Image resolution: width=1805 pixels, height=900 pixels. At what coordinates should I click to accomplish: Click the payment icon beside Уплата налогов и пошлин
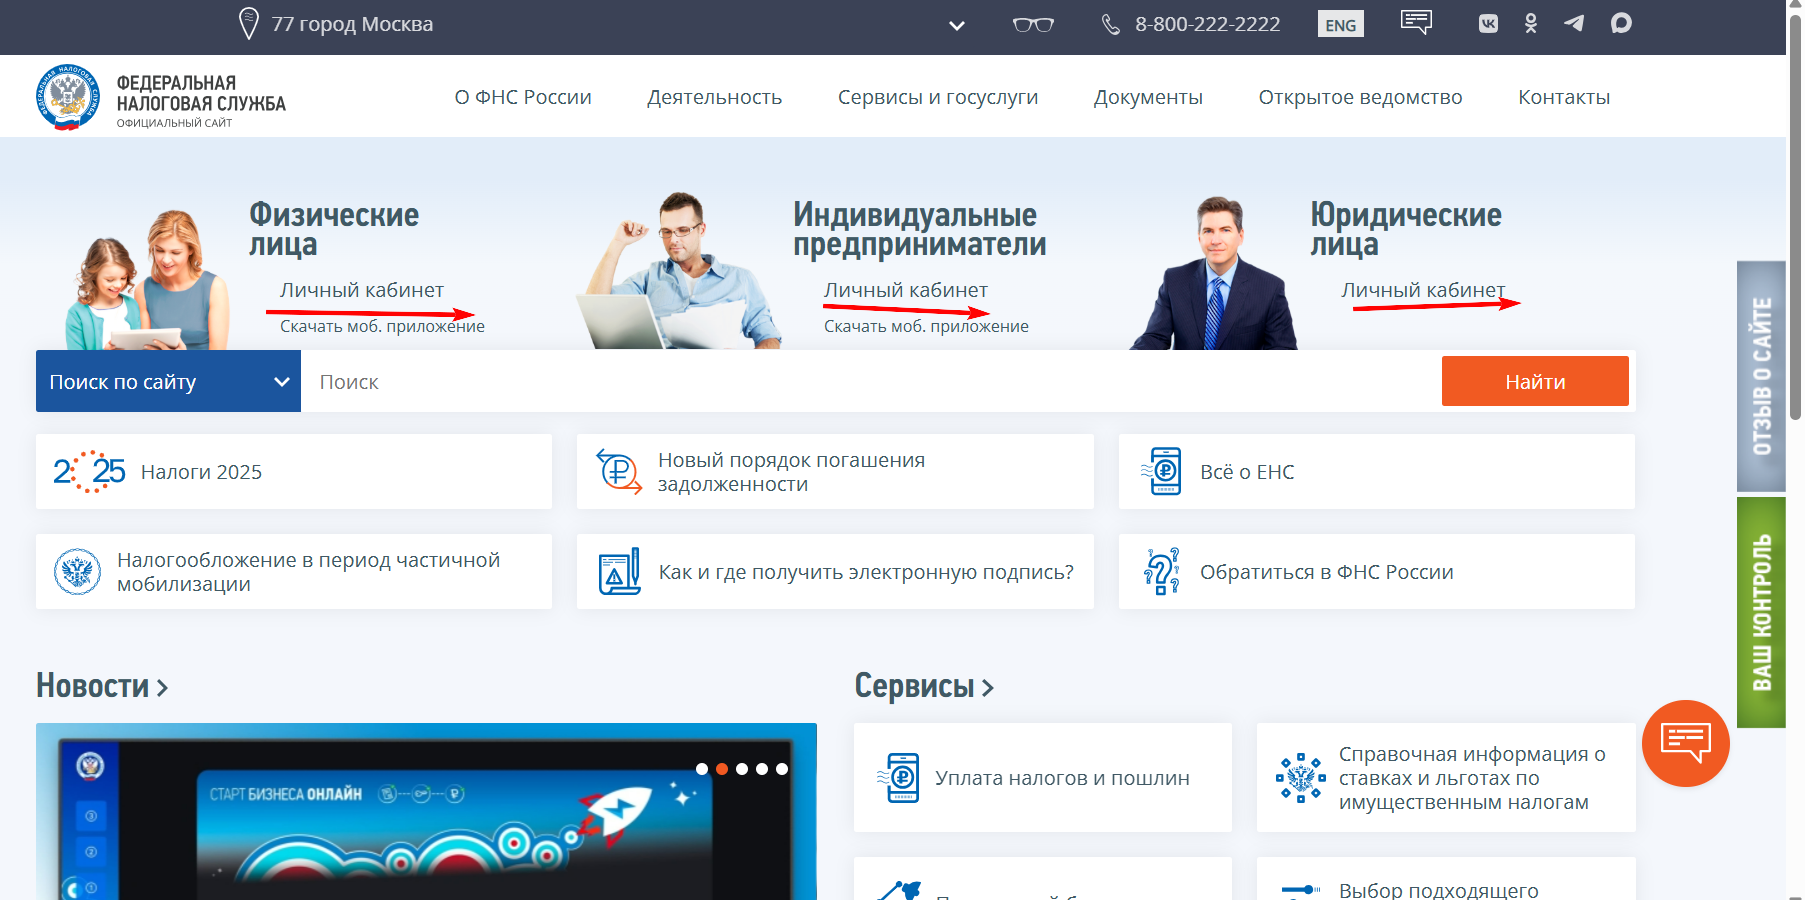point(898,778)
